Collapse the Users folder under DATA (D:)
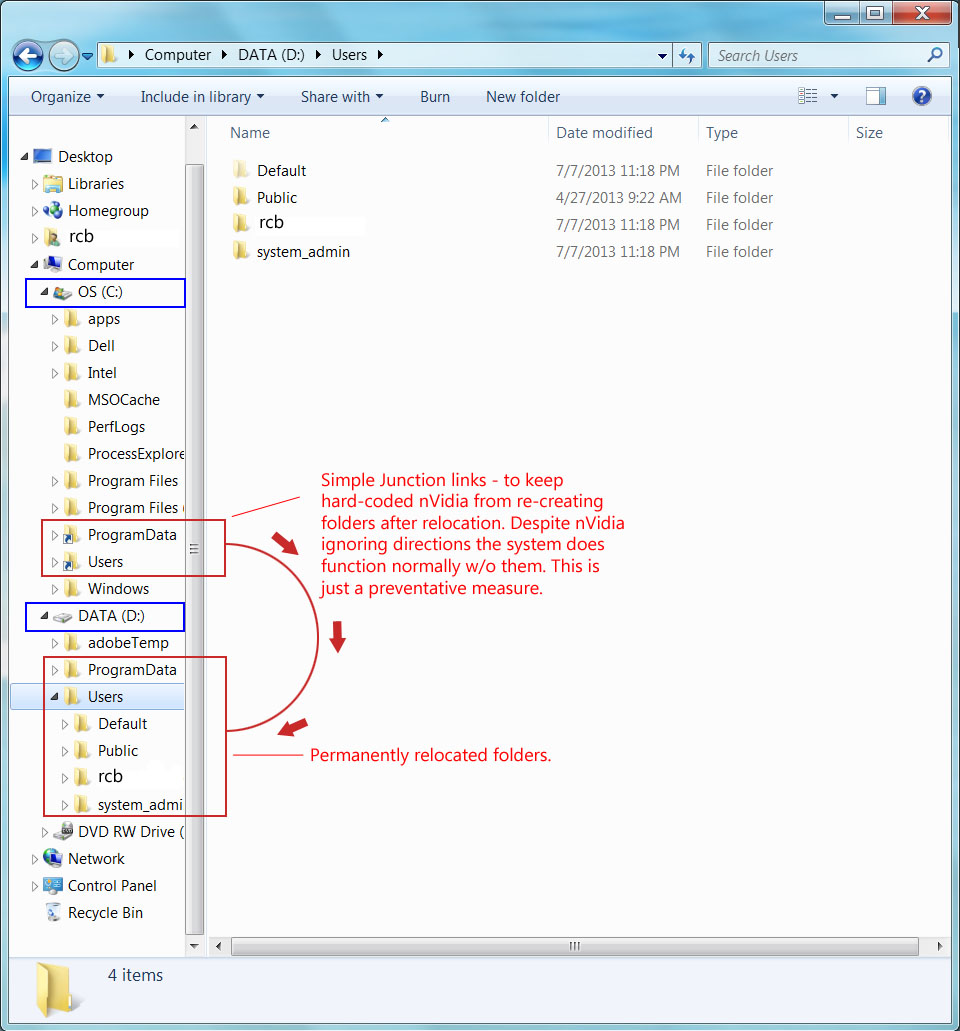Image resolution: width=960 pixels, height=1031 pixels. click(55, 697)
